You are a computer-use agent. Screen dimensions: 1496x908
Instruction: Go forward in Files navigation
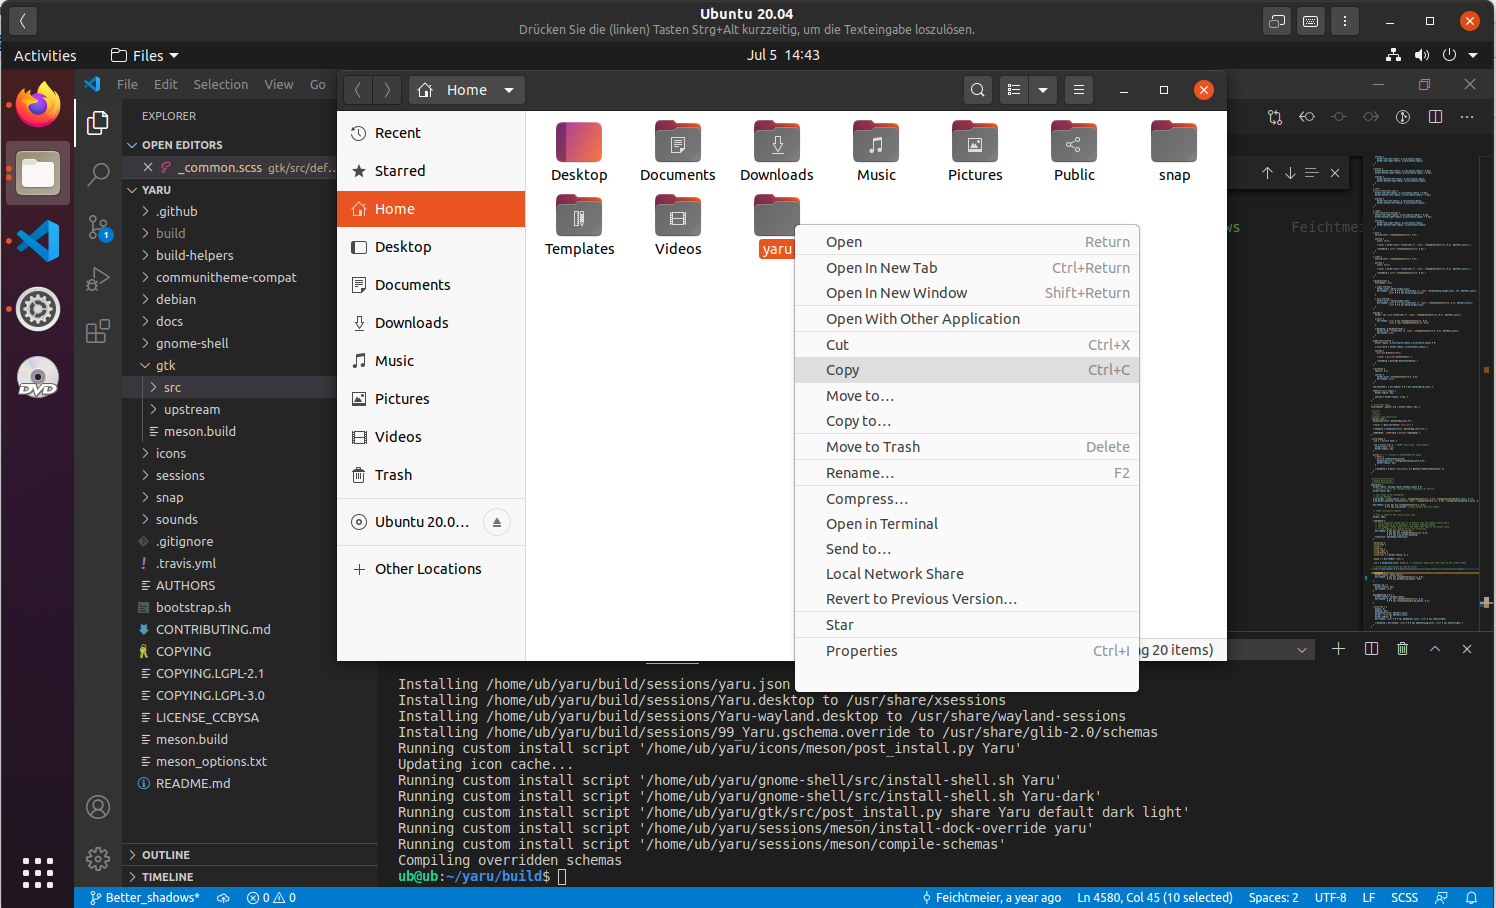(x=388, y=90)
